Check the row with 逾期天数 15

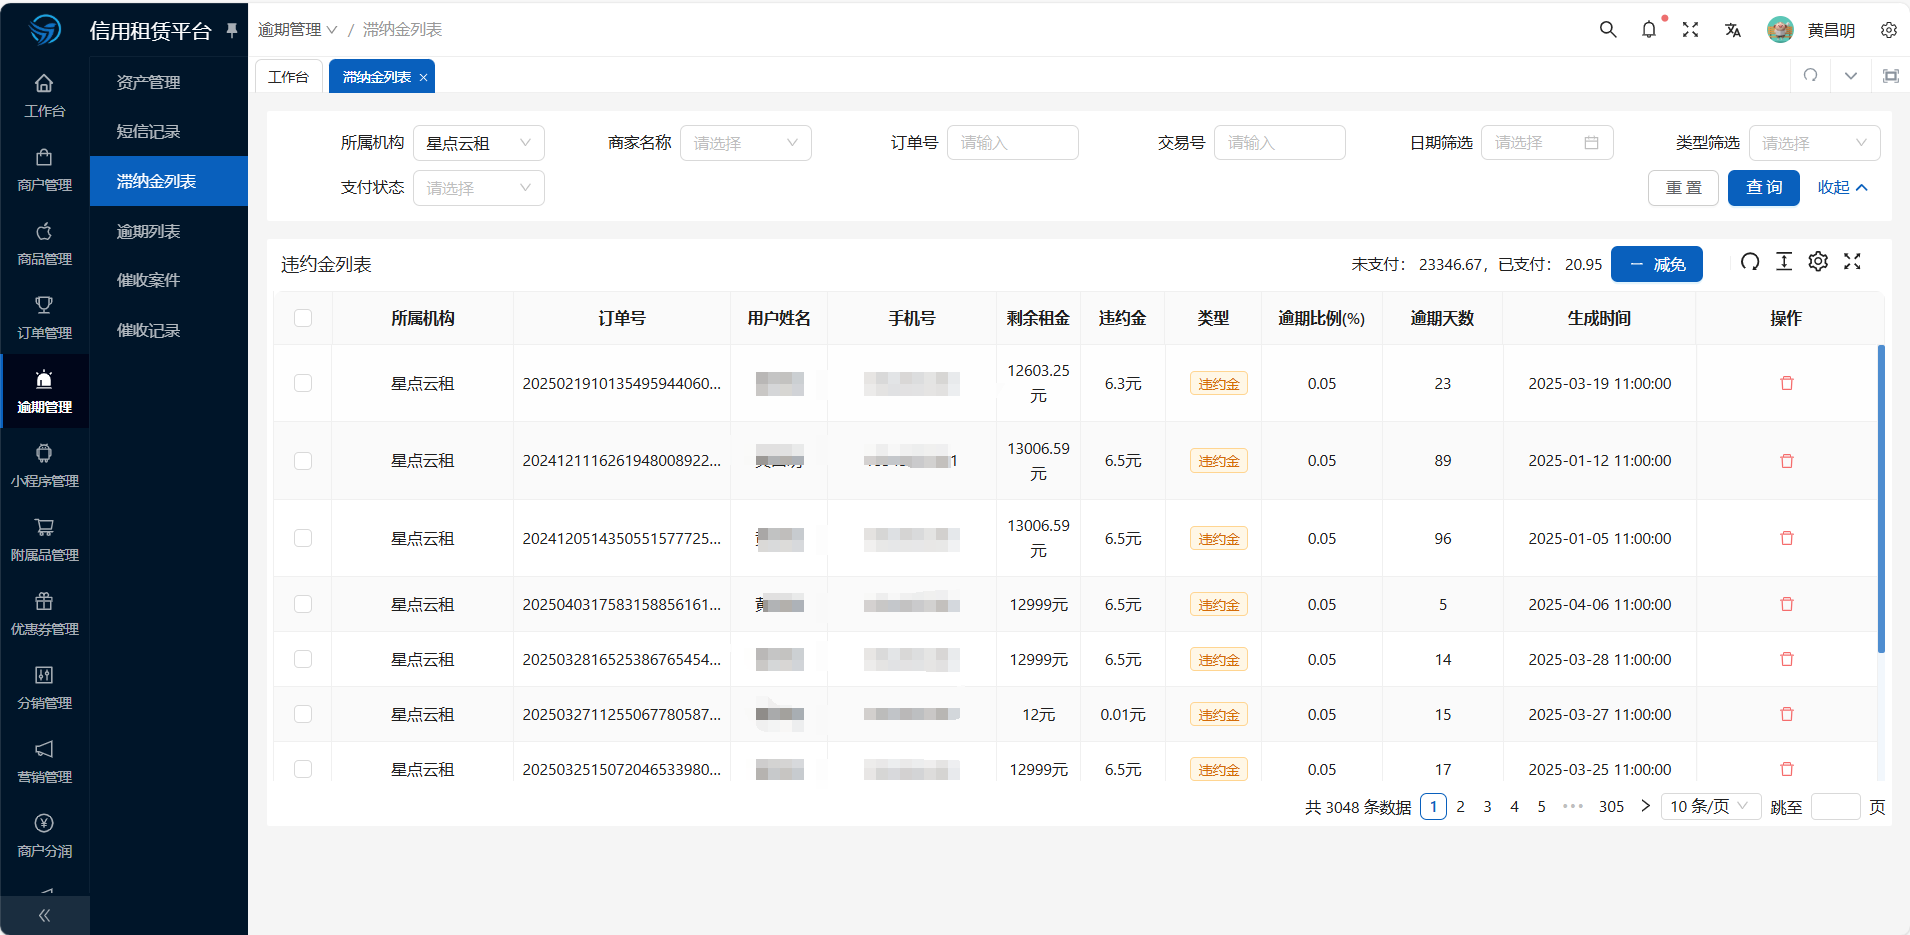(x=303, y=715)
